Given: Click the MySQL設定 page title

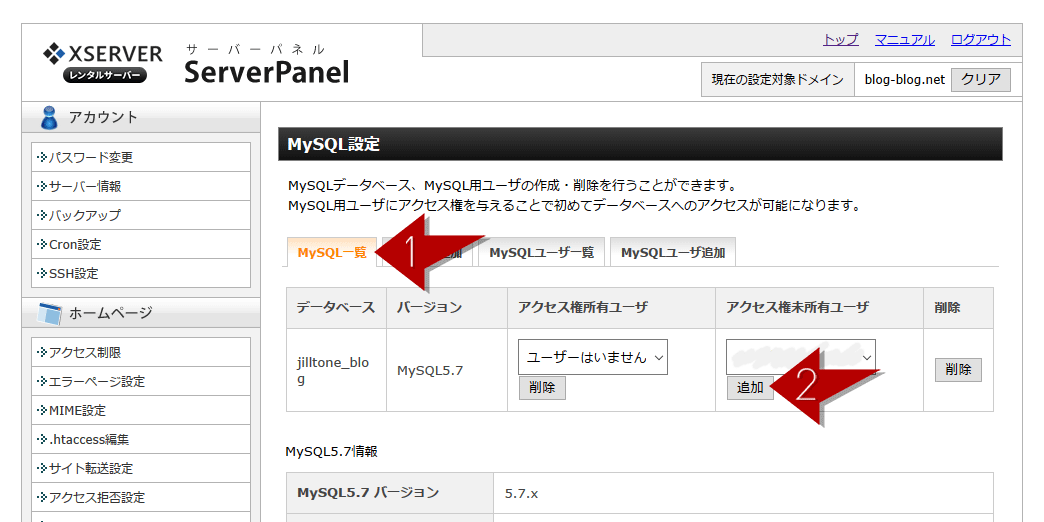Looking at the screenshot, I should click(334, 144).
